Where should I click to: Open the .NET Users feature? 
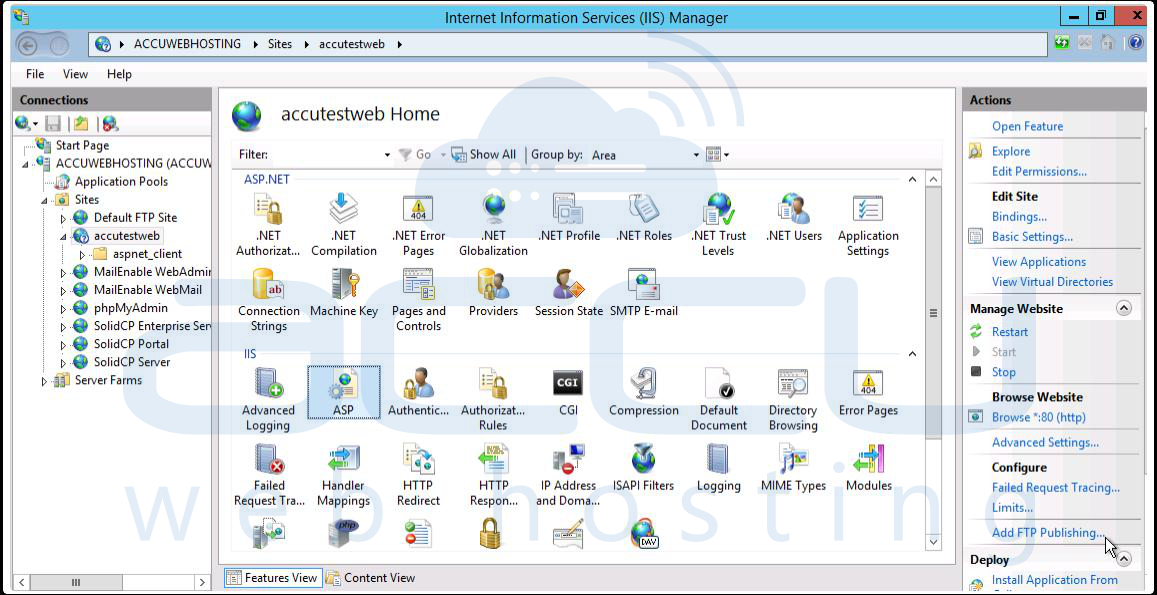click(x=794, y=218)
